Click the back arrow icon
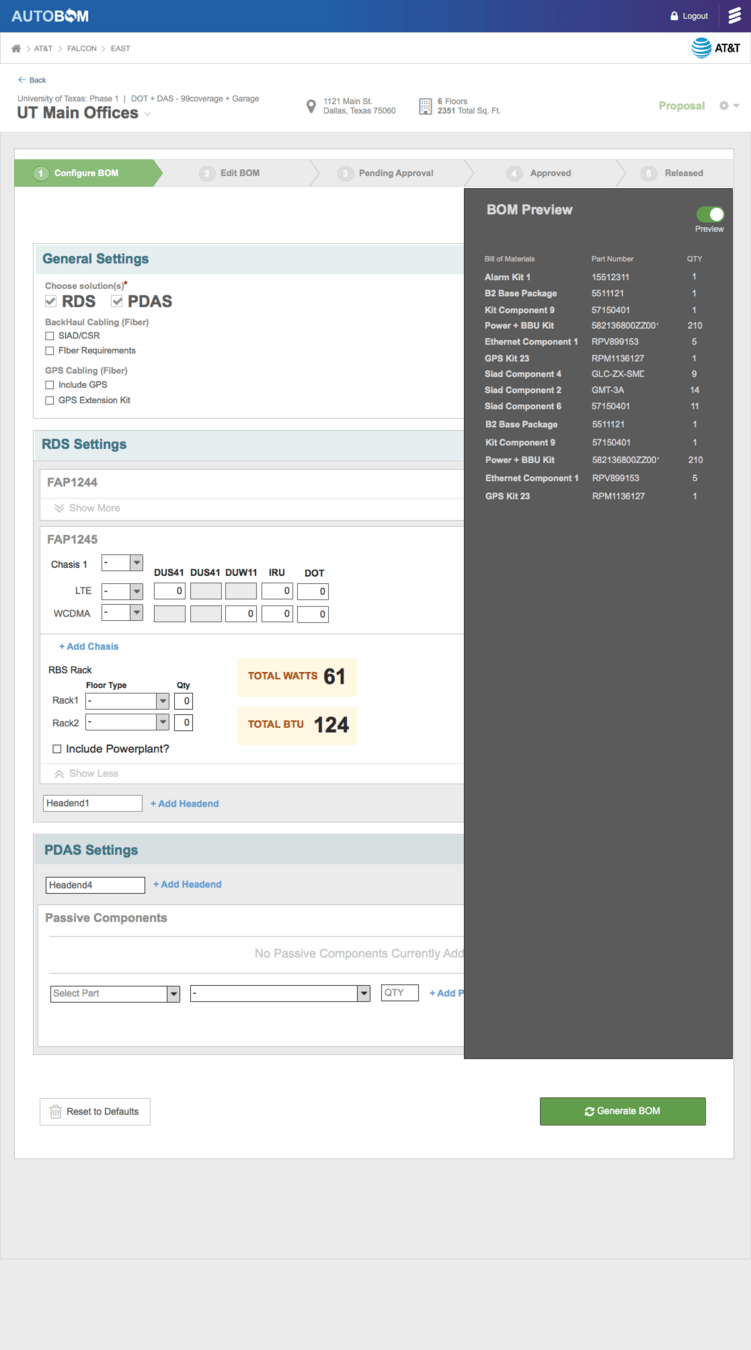Image resolution: width=751 pixels, height=1350 pixels. [21, 80]
